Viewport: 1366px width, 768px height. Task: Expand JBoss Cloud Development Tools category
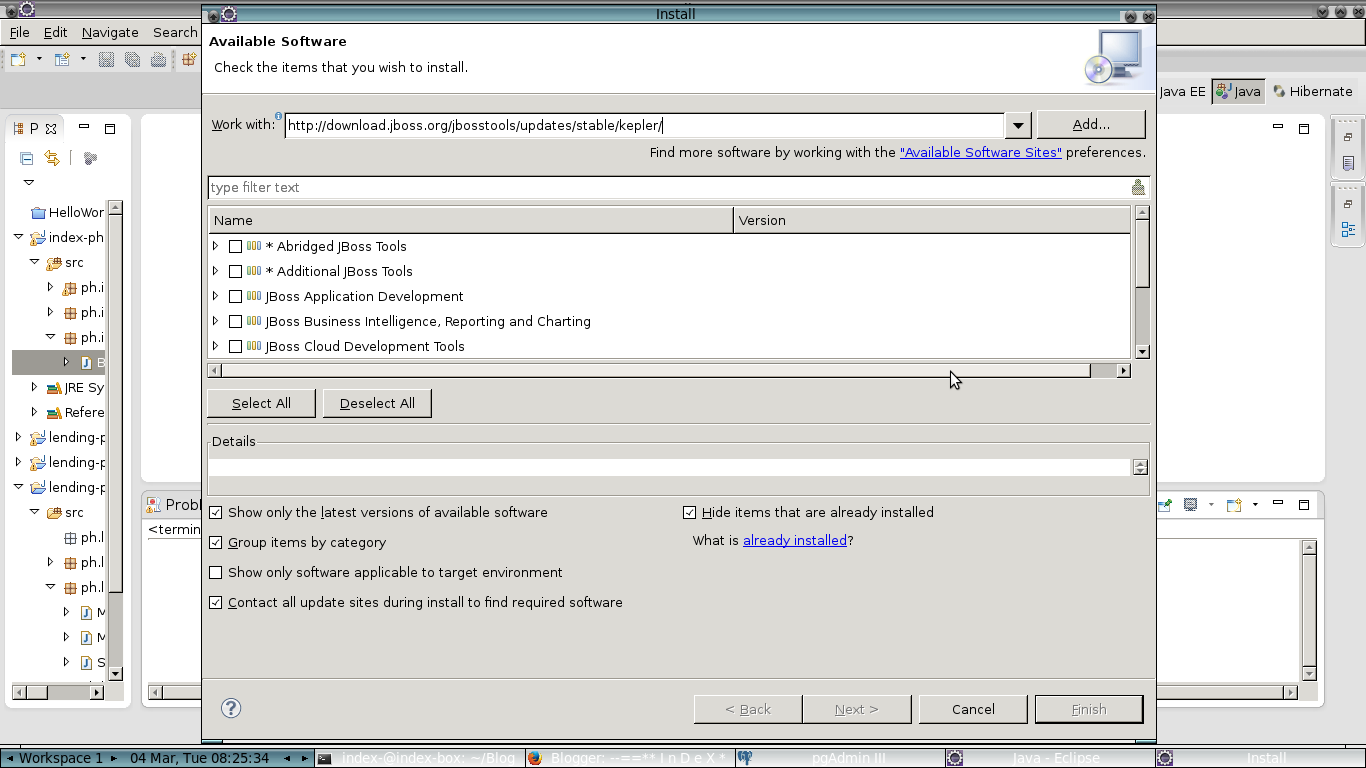point(215,346)
